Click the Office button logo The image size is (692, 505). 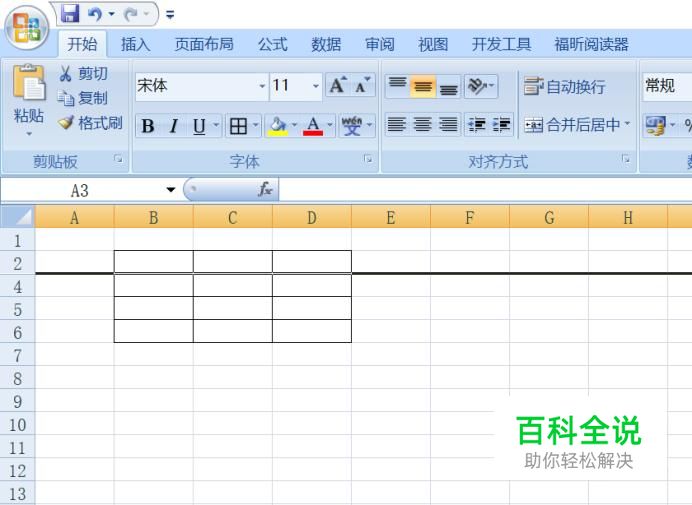26,27
